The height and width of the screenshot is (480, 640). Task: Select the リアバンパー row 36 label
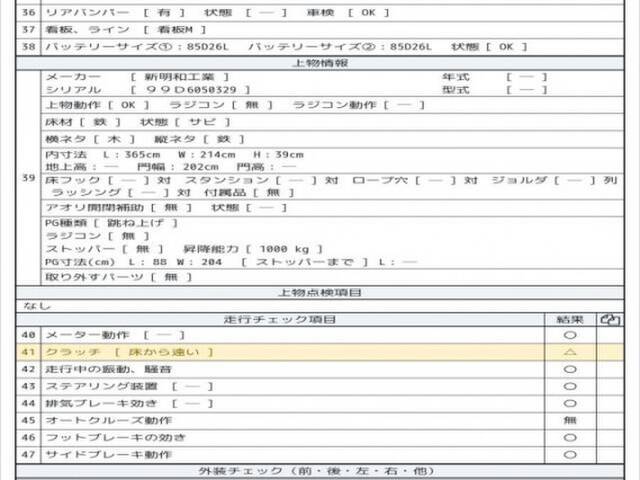click(87, 13)
